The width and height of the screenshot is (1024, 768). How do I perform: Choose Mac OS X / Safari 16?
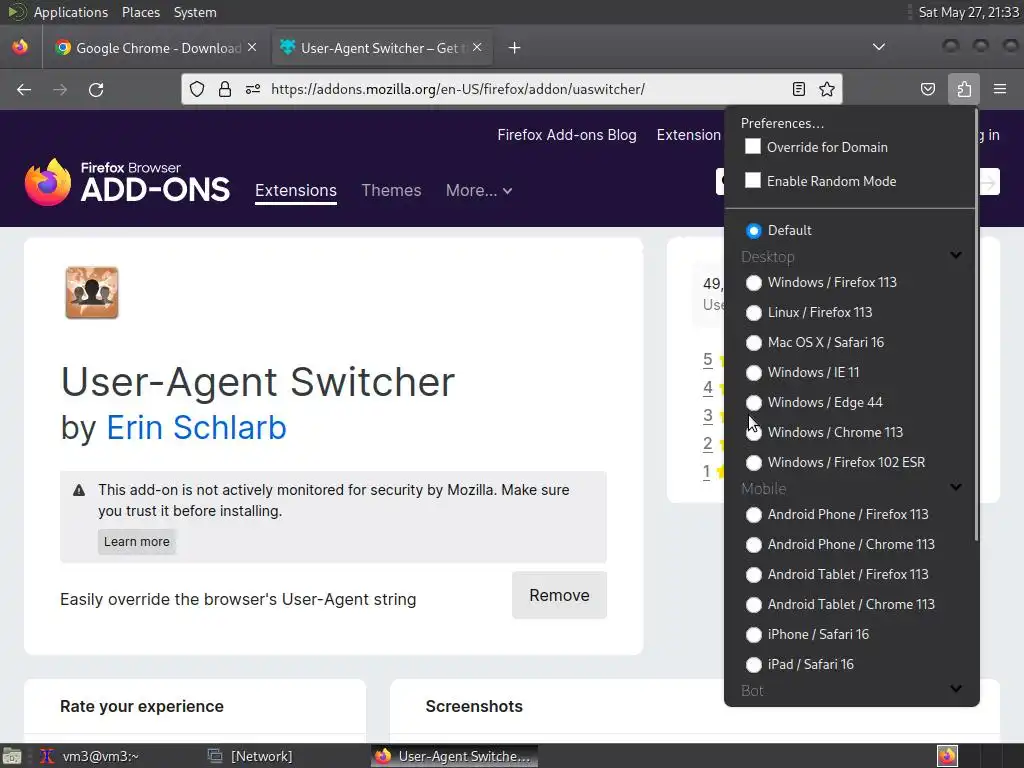[x=754, y=343]
